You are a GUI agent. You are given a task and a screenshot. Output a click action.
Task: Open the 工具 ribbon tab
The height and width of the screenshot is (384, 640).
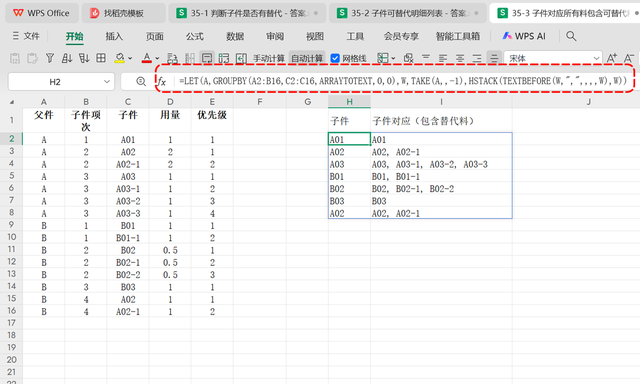coord(355,36)
